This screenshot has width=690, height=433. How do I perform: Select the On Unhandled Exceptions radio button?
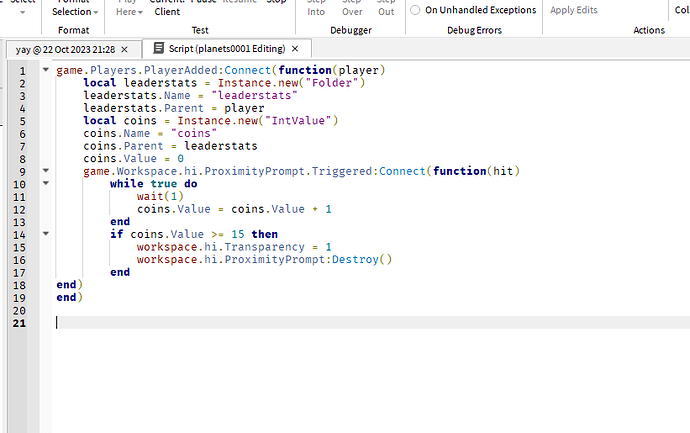(x=416, y=10)
